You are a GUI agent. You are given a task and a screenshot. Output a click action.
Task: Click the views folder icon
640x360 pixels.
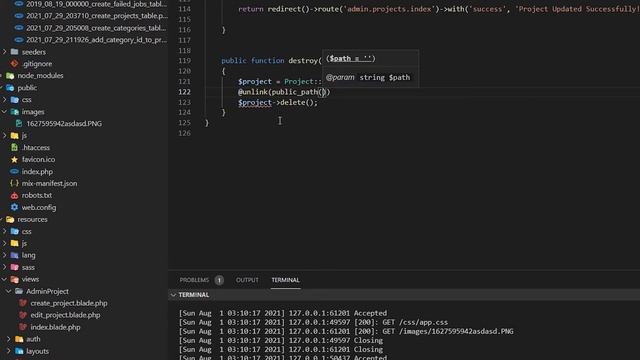tap(15, 279)
